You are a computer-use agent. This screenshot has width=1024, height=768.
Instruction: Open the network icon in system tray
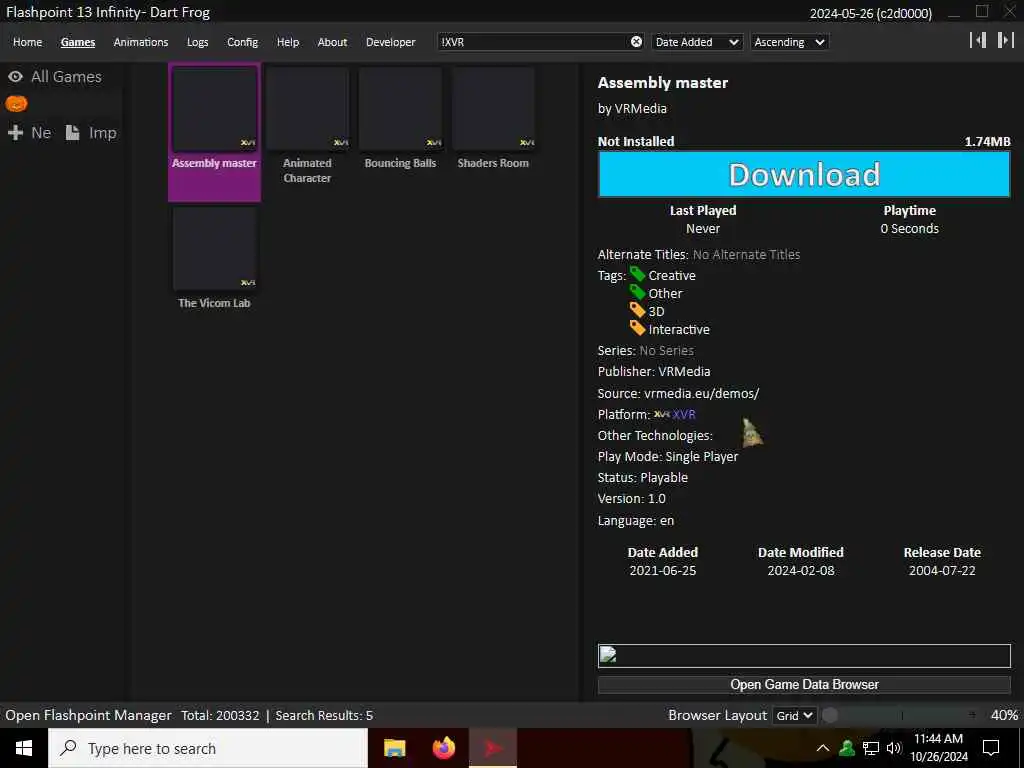(x=871, y=748)
